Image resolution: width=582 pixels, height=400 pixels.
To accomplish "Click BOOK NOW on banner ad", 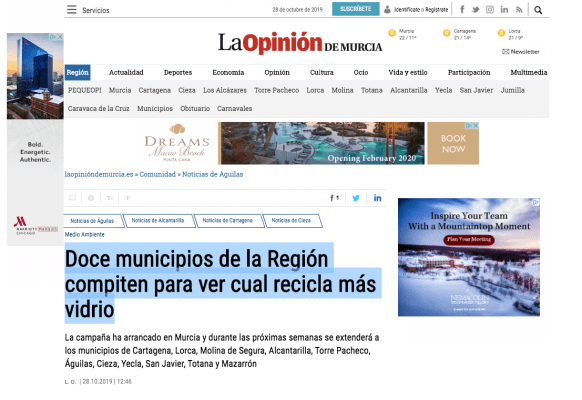I will tap(453, 143).
